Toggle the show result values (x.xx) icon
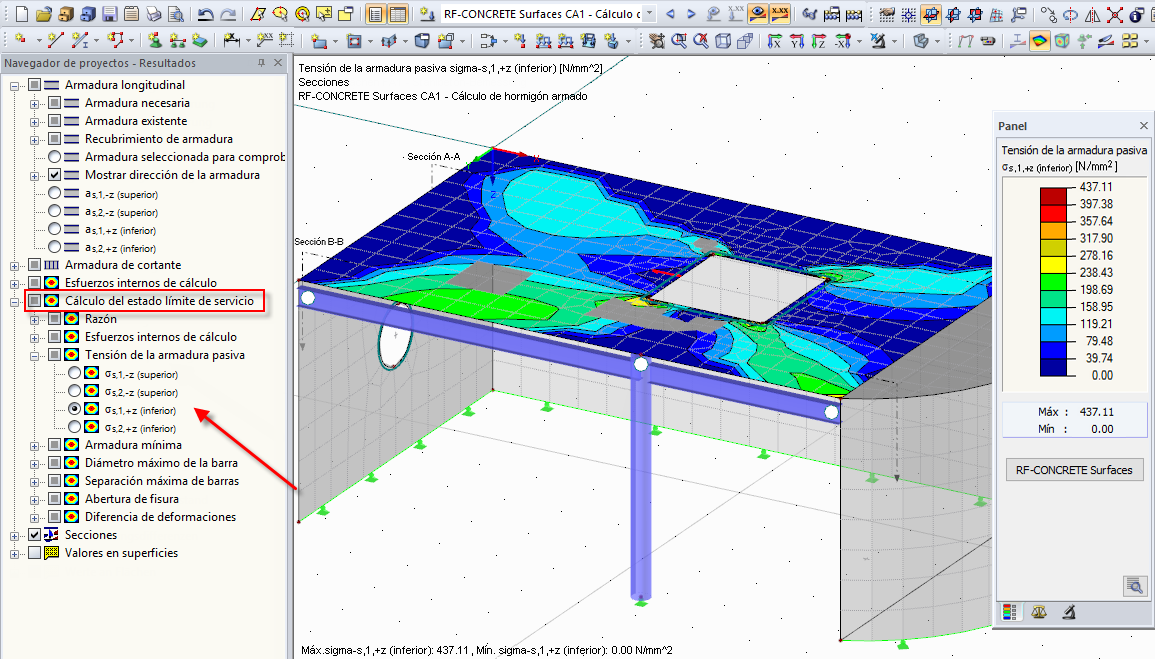This screenshot has width=1155, height=659. click(781, 14)
